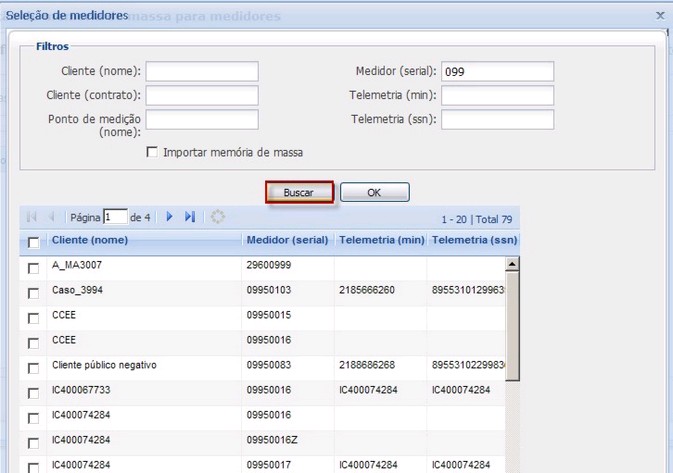Confirm selection with the OK button
The image size is (673, 473).
(x=374, y=192)
